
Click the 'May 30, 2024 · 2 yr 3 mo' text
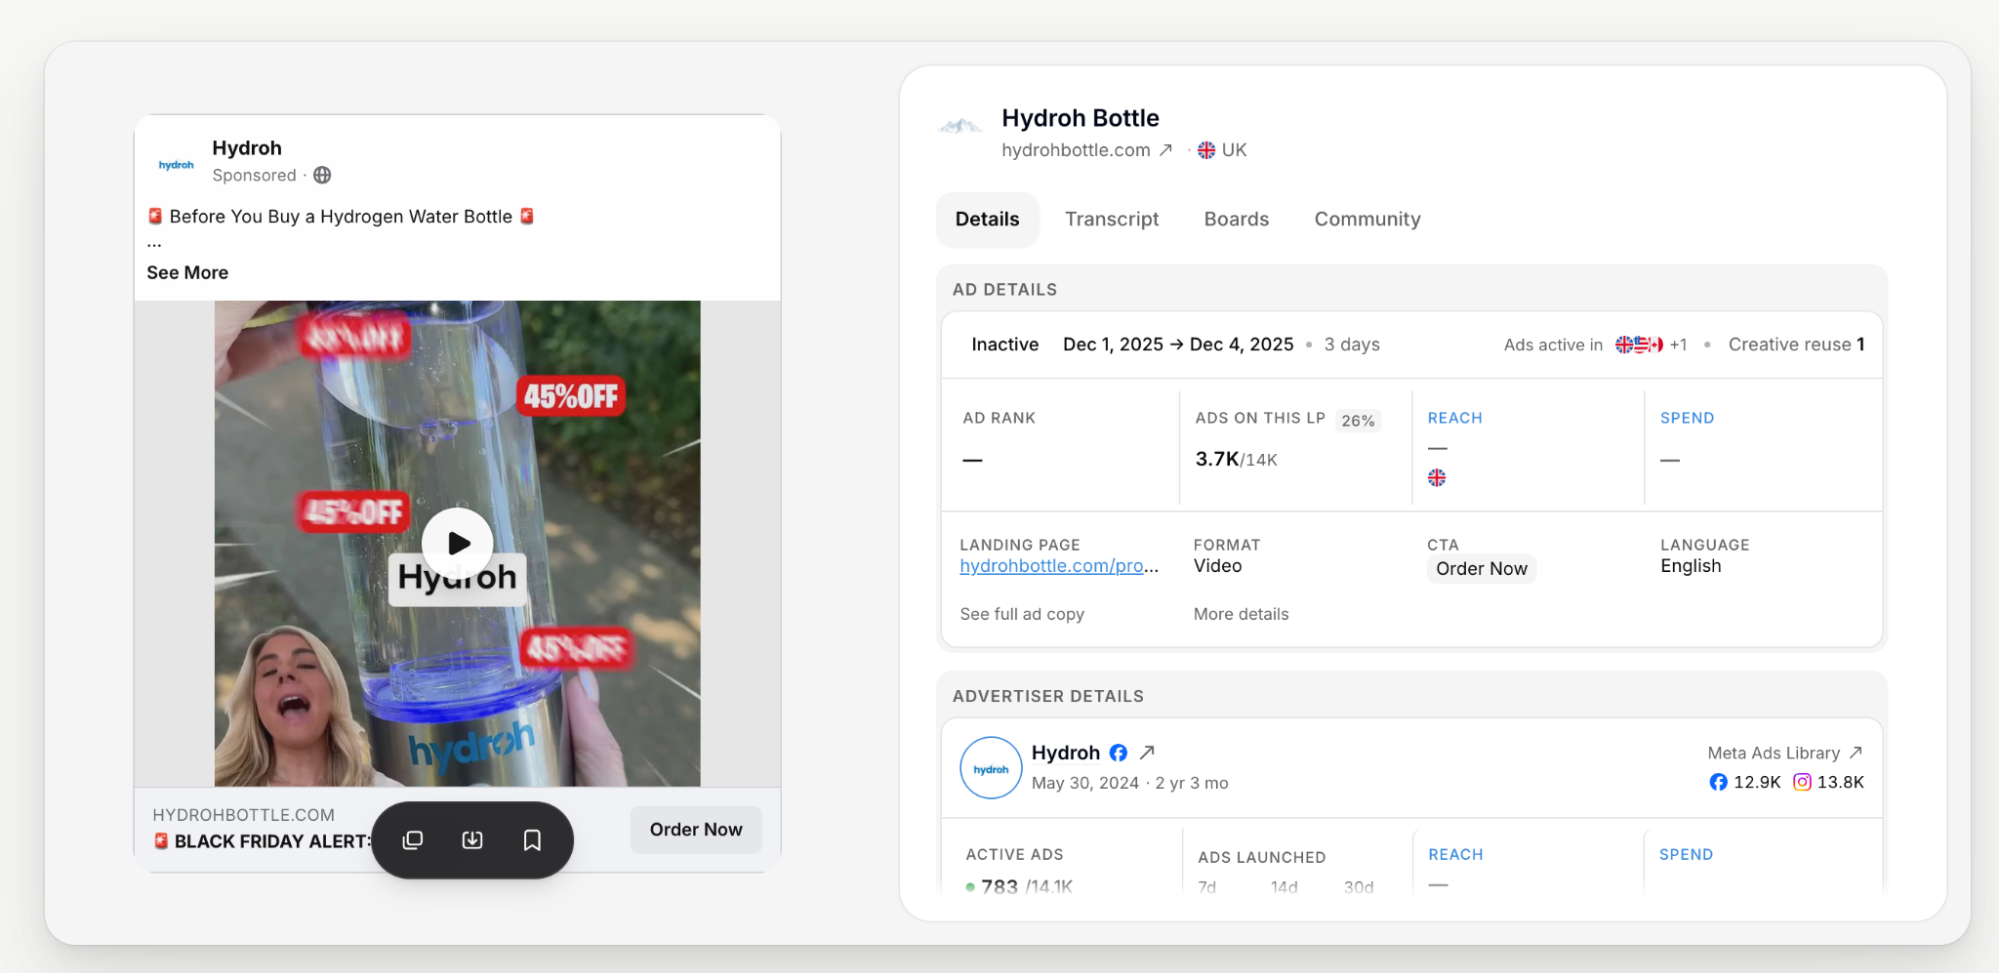1130,783
